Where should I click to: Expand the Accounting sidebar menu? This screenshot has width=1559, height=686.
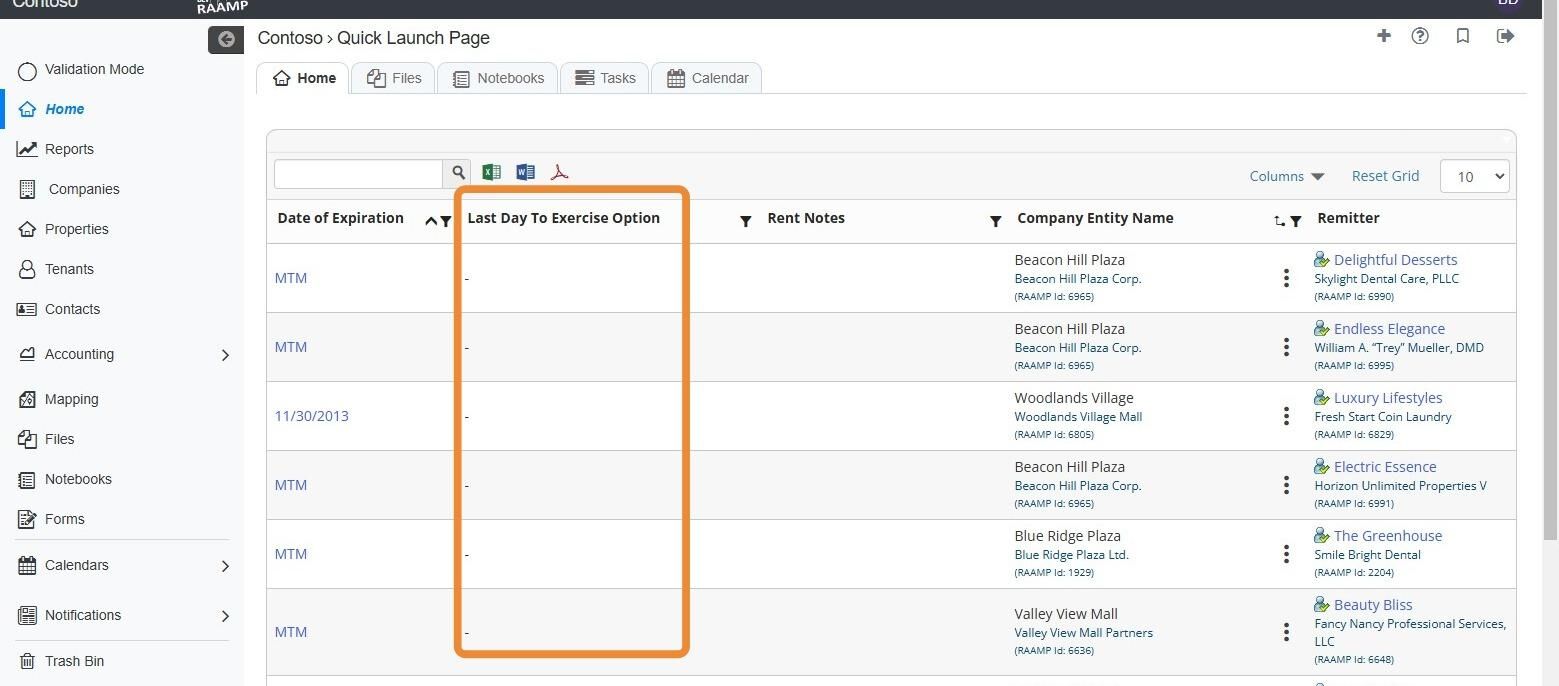coord(225,355)
